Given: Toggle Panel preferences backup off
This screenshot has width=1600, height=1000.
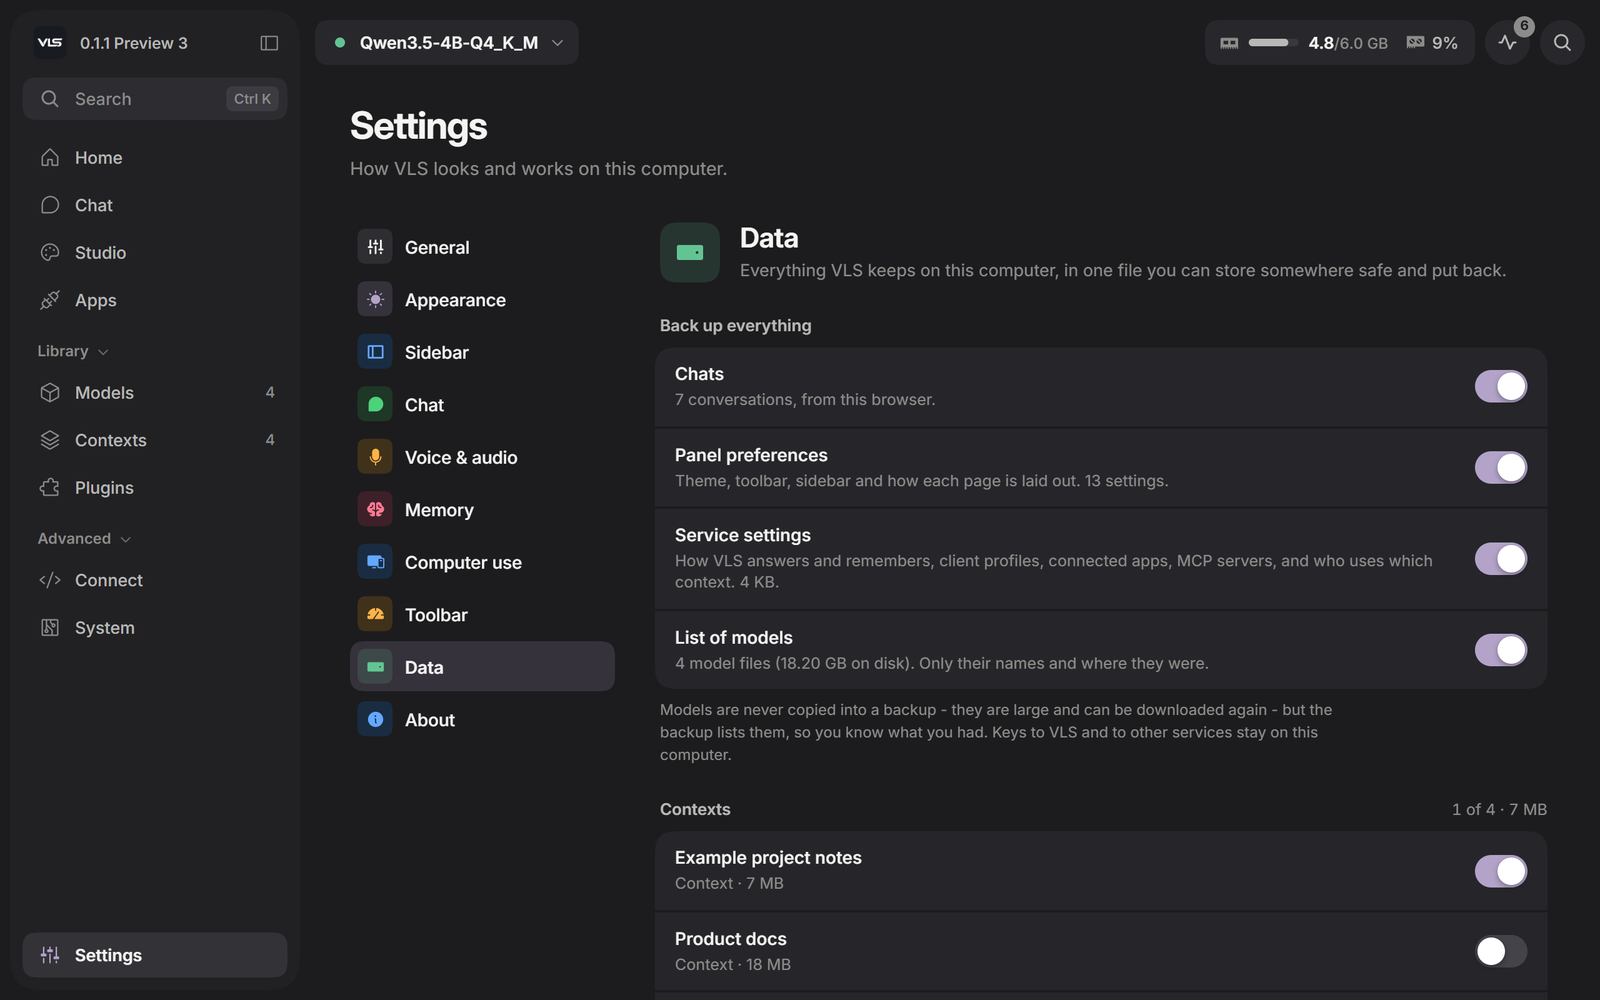Looking at the screenshot, I should pos(1500,467).
